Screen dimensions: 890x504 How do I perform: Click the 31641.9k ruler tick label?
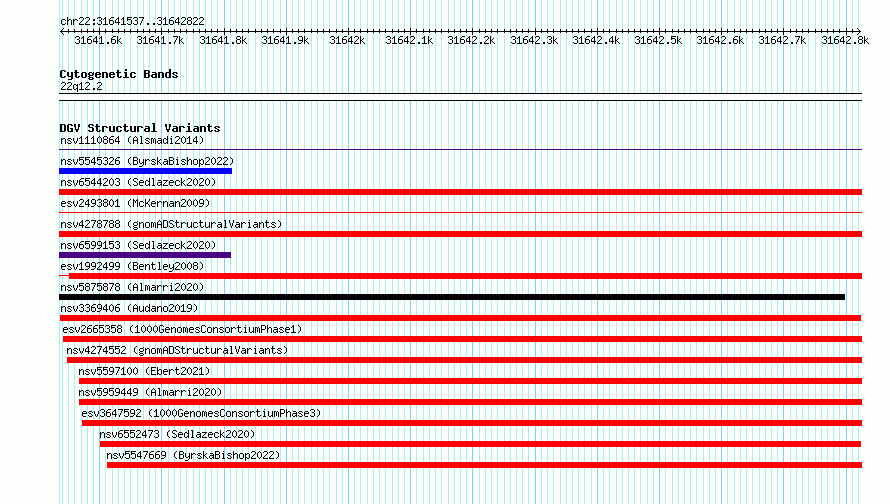click(285, 40)
